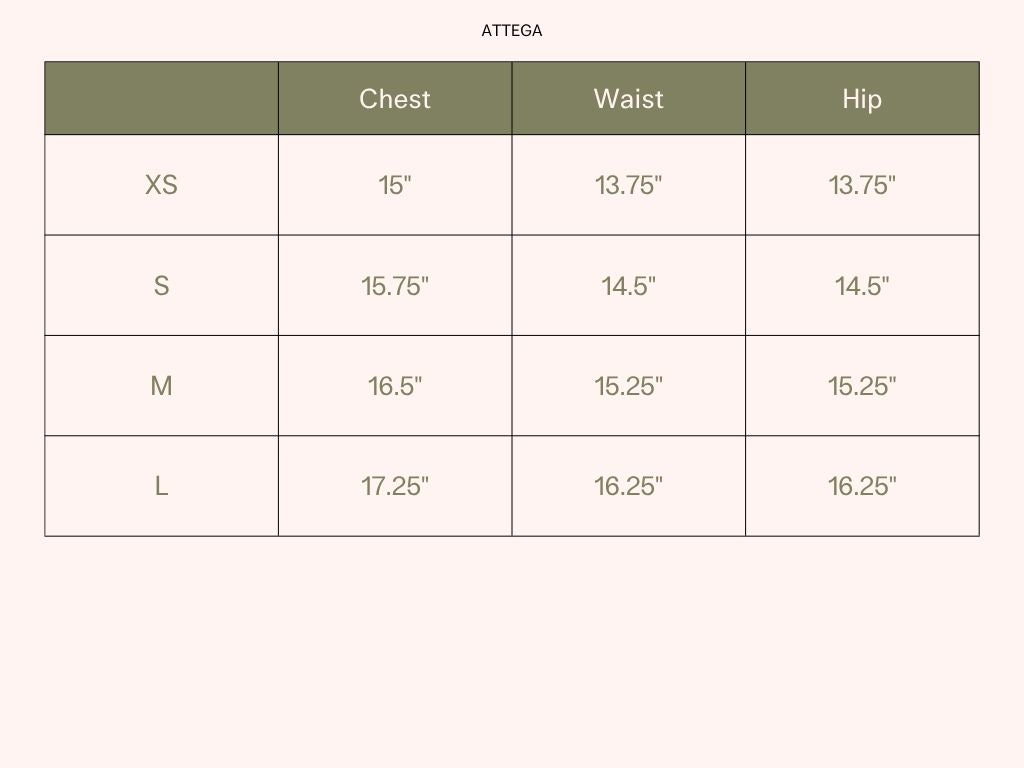1024x768 pixels.
Task: Select the Chest column header
Action: (x=394, y=99)
